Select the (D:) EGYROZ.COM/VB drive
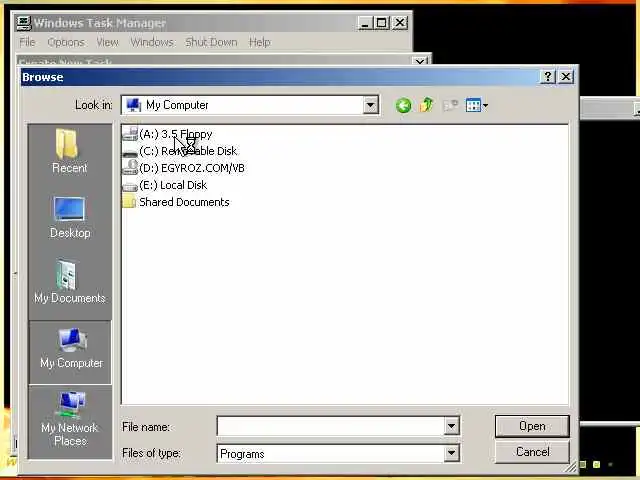The width and height of the screenshot is (640, 480). (184, 168)
